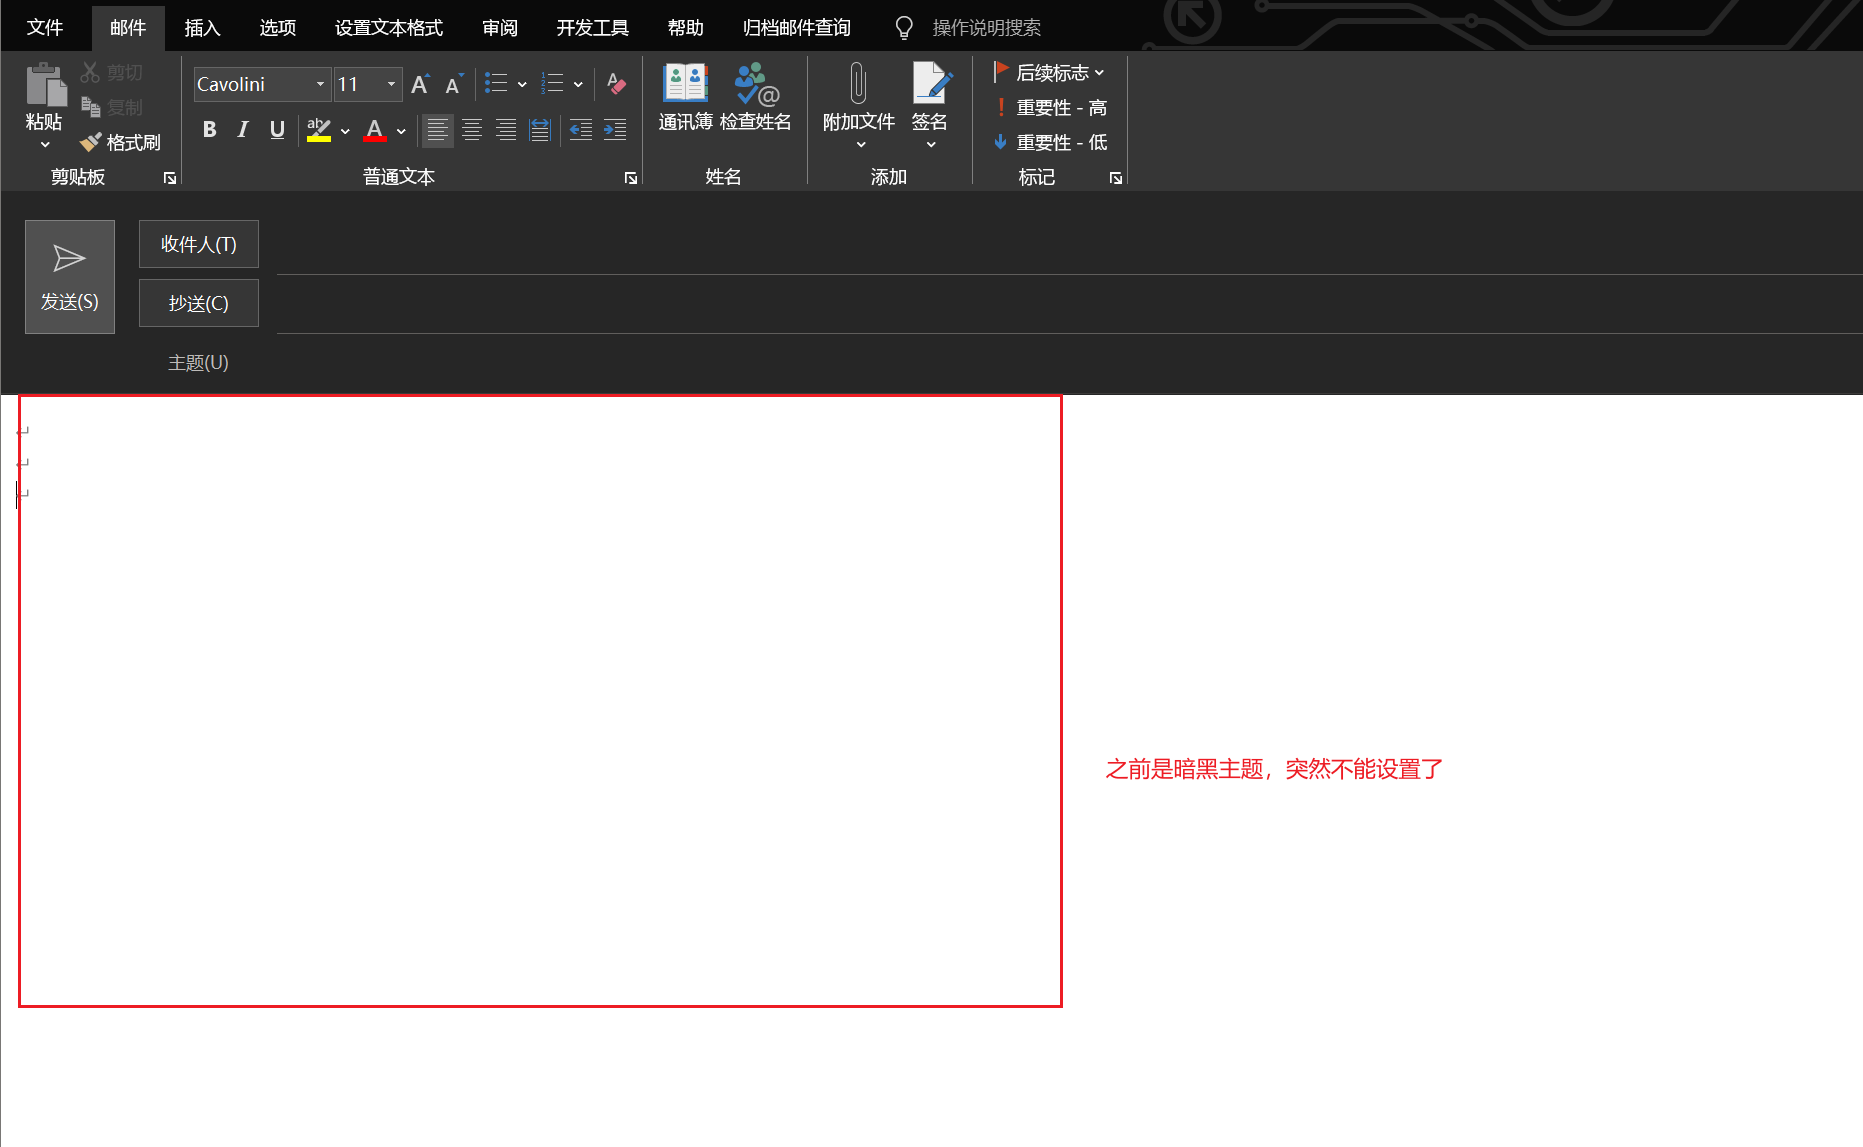The height and width of the screenshot is (1147, 1863).
Task: Click the Paste clipboard icon
Action: tap(45, 84)
